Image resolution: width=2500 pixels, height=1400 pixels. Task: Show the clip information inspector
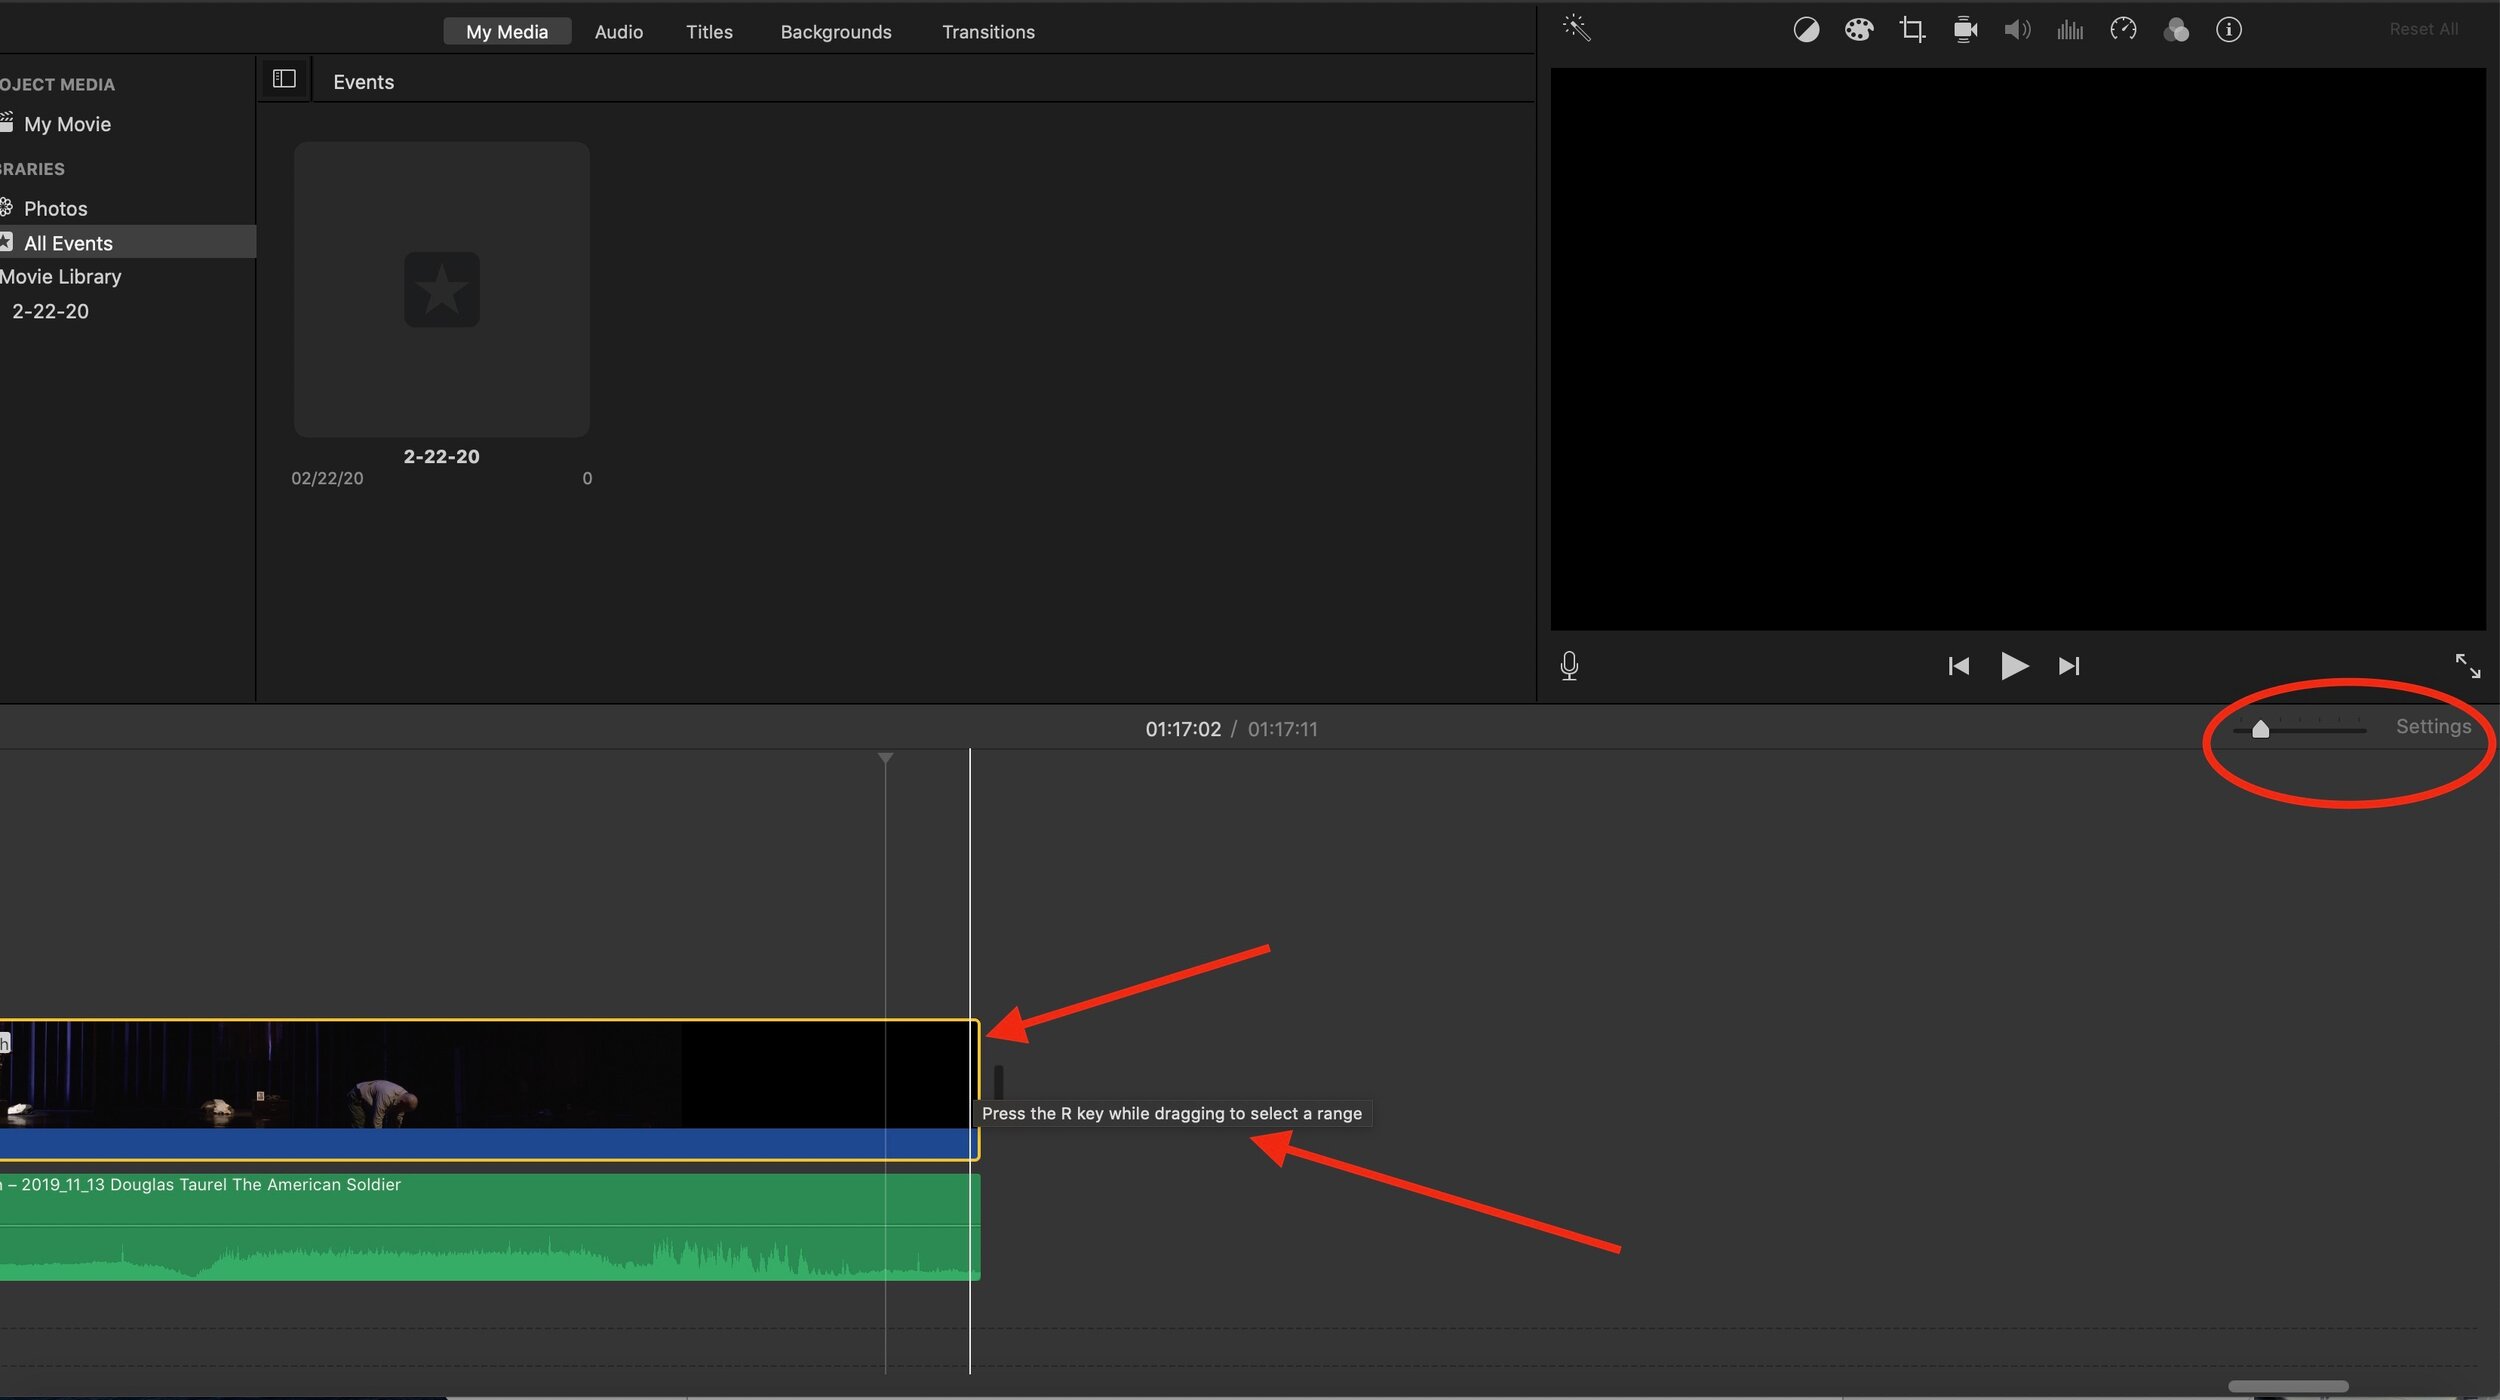tap(2229, 30)
